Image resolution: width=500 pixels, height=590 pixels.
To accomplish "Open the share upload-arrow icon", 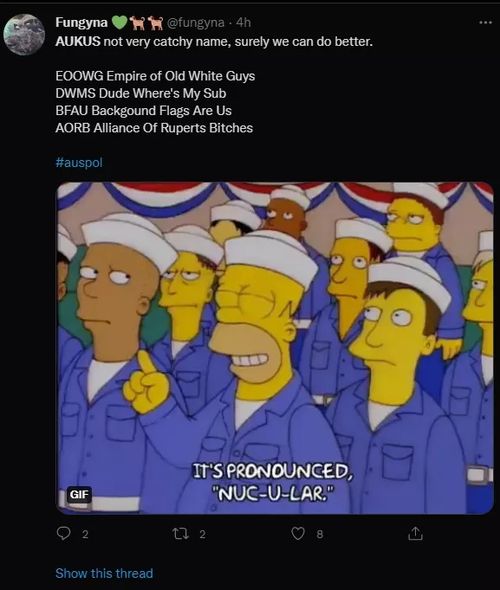I will coord(415,534).
